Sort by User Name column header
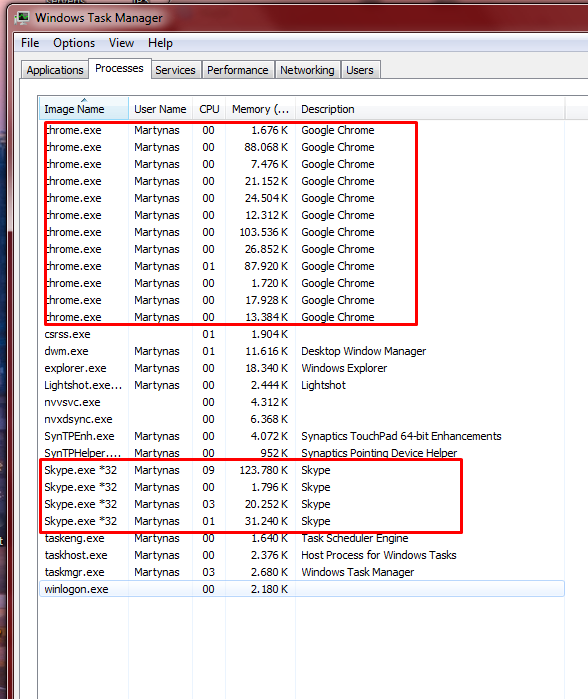The height and width of the screenshot is (699, 588). (160, 109)
